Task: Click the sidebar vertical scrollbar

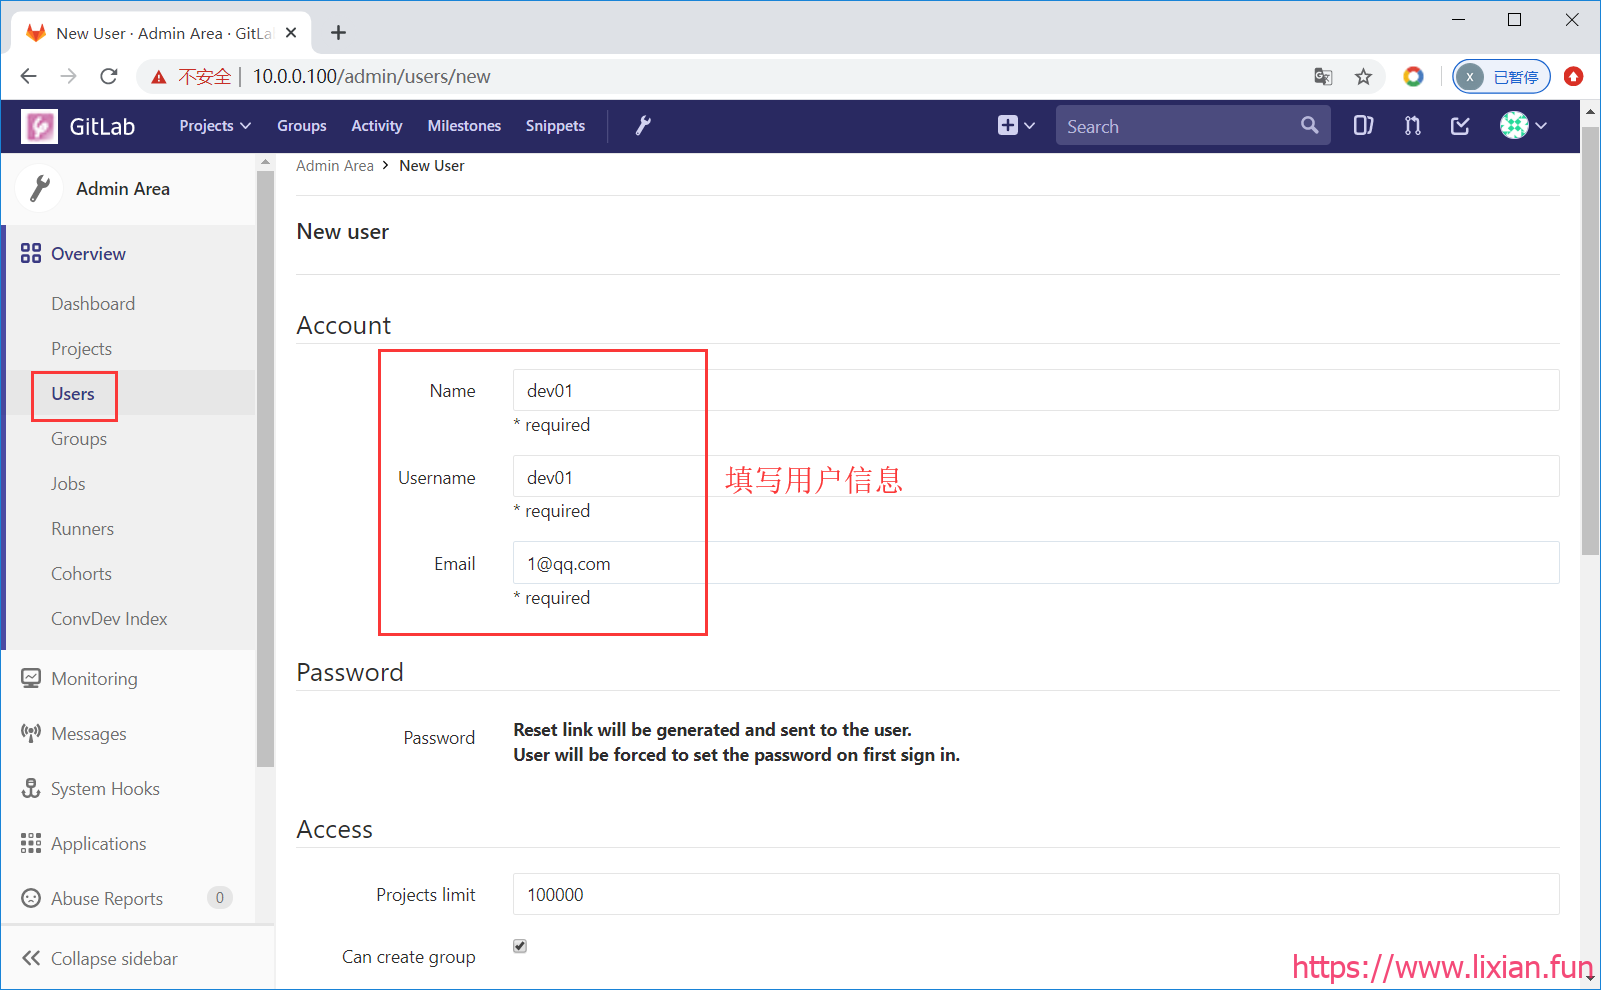Action: pos(265,470)
